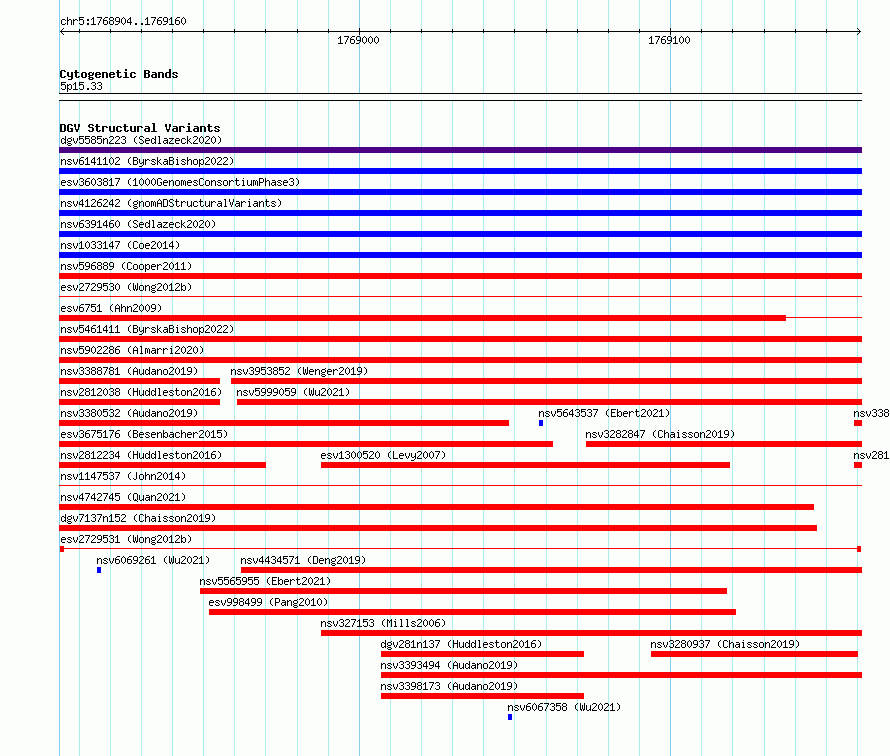Click the nsv3398173 (Audano2019) label
The width and height of the screenshot is (890, 756).
449,686
